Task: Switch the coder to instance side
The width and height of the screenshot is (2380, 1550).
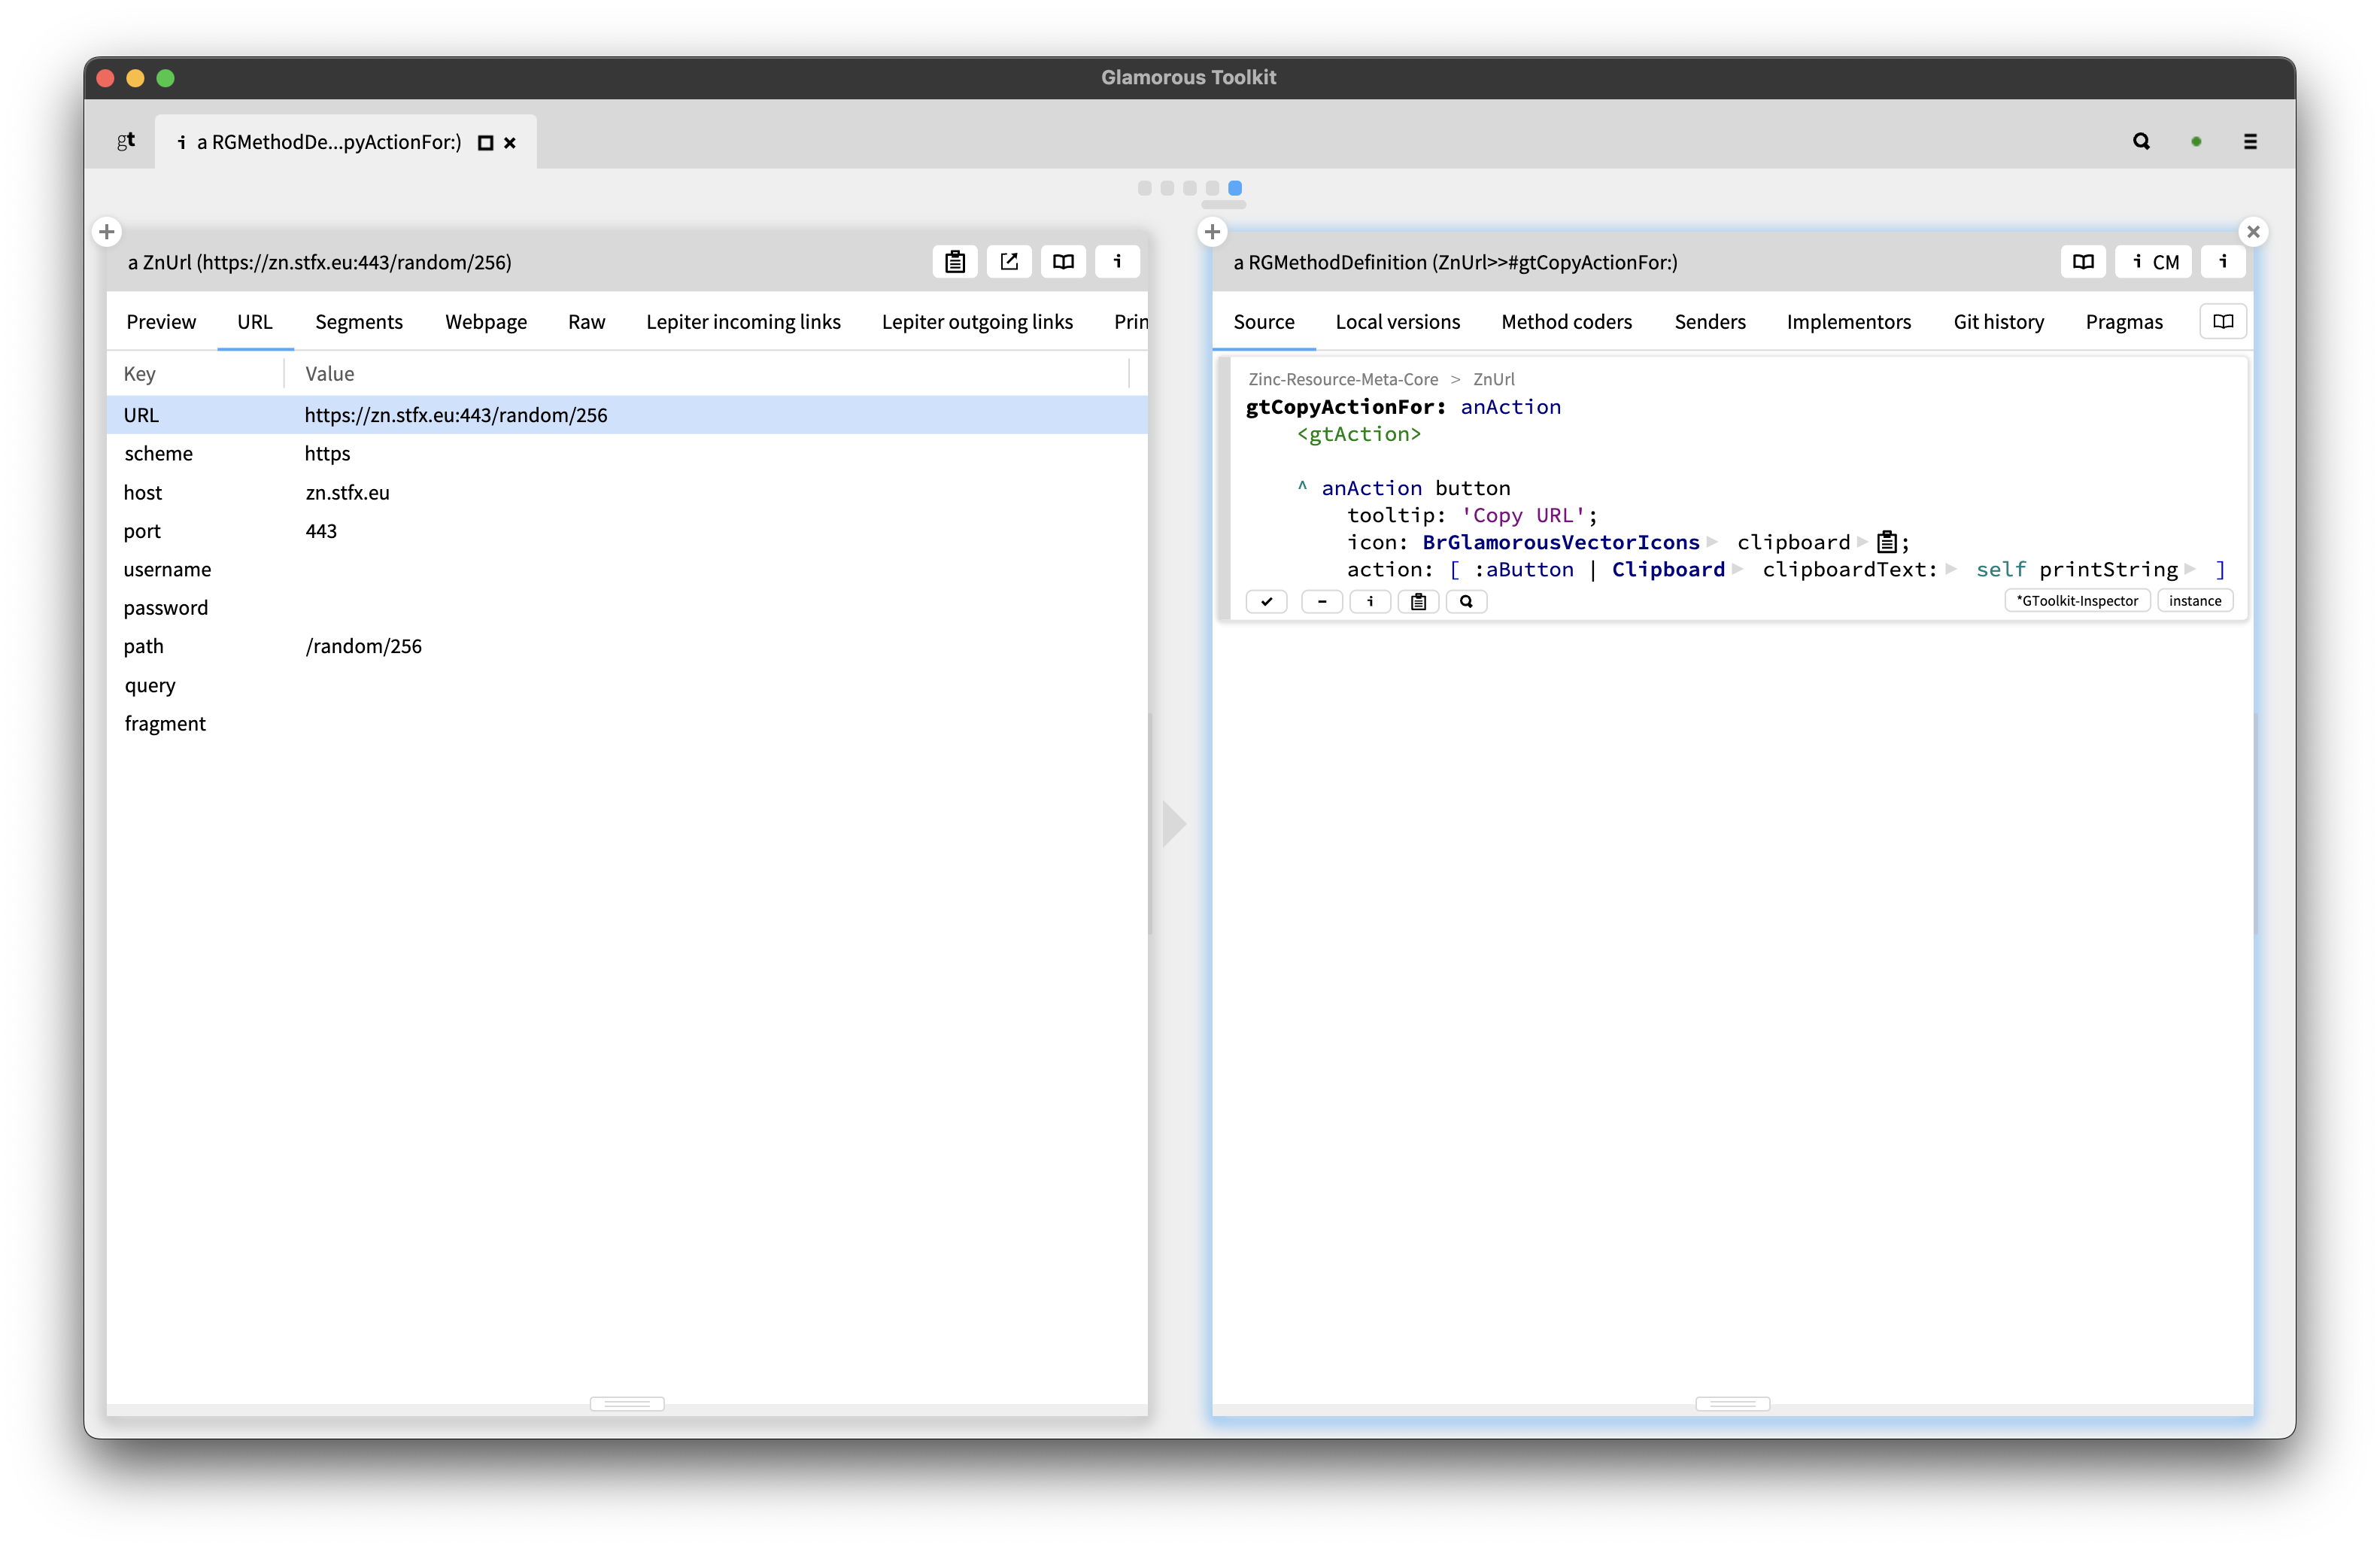Action: pos(2195,600)
